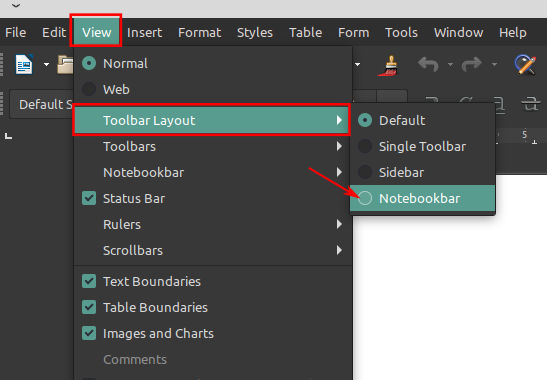The width and height of the screenshot is (547, 380).
Task: Open the Table menu
Action: tap(306, 32)
